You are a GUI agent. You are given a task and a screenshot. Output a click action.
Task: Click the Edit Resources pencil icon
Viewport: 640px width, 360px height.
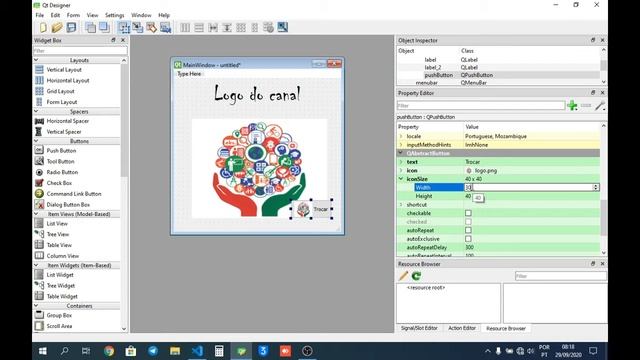[x=403, y=276]
